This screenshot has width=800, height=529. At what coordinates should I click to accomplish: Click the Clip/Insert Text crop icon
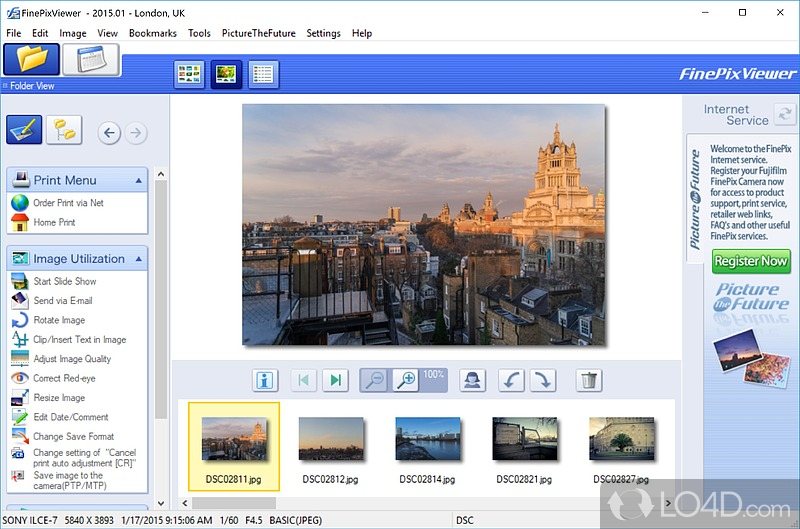[20, 339]
